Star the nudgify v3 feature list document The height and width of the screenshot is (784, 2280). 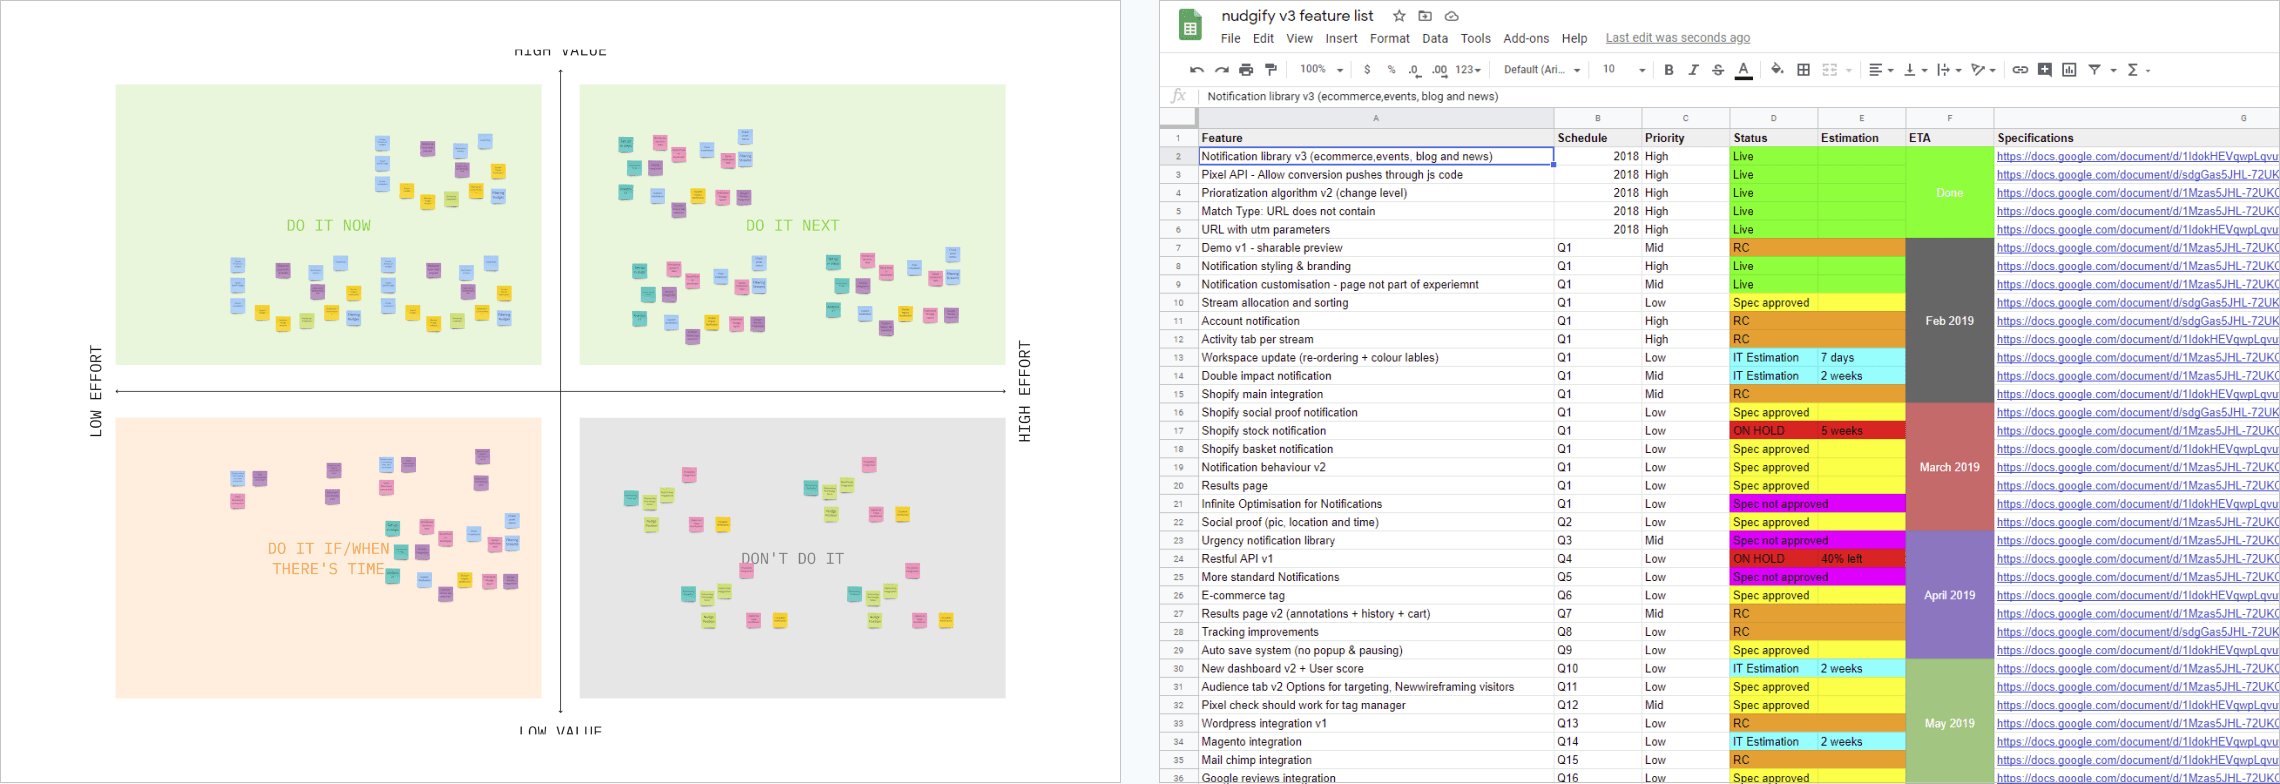(x=1399, y=16)
